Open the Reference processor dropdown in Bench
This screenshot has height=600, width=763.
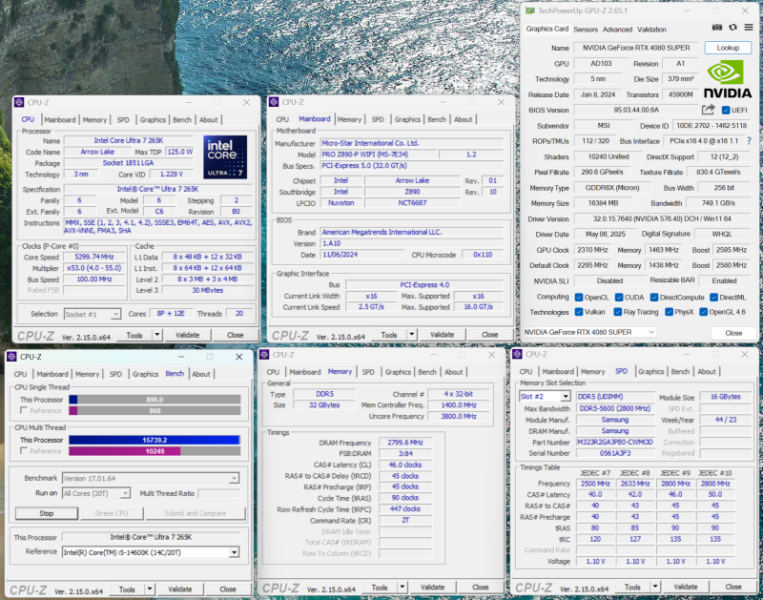234,551
